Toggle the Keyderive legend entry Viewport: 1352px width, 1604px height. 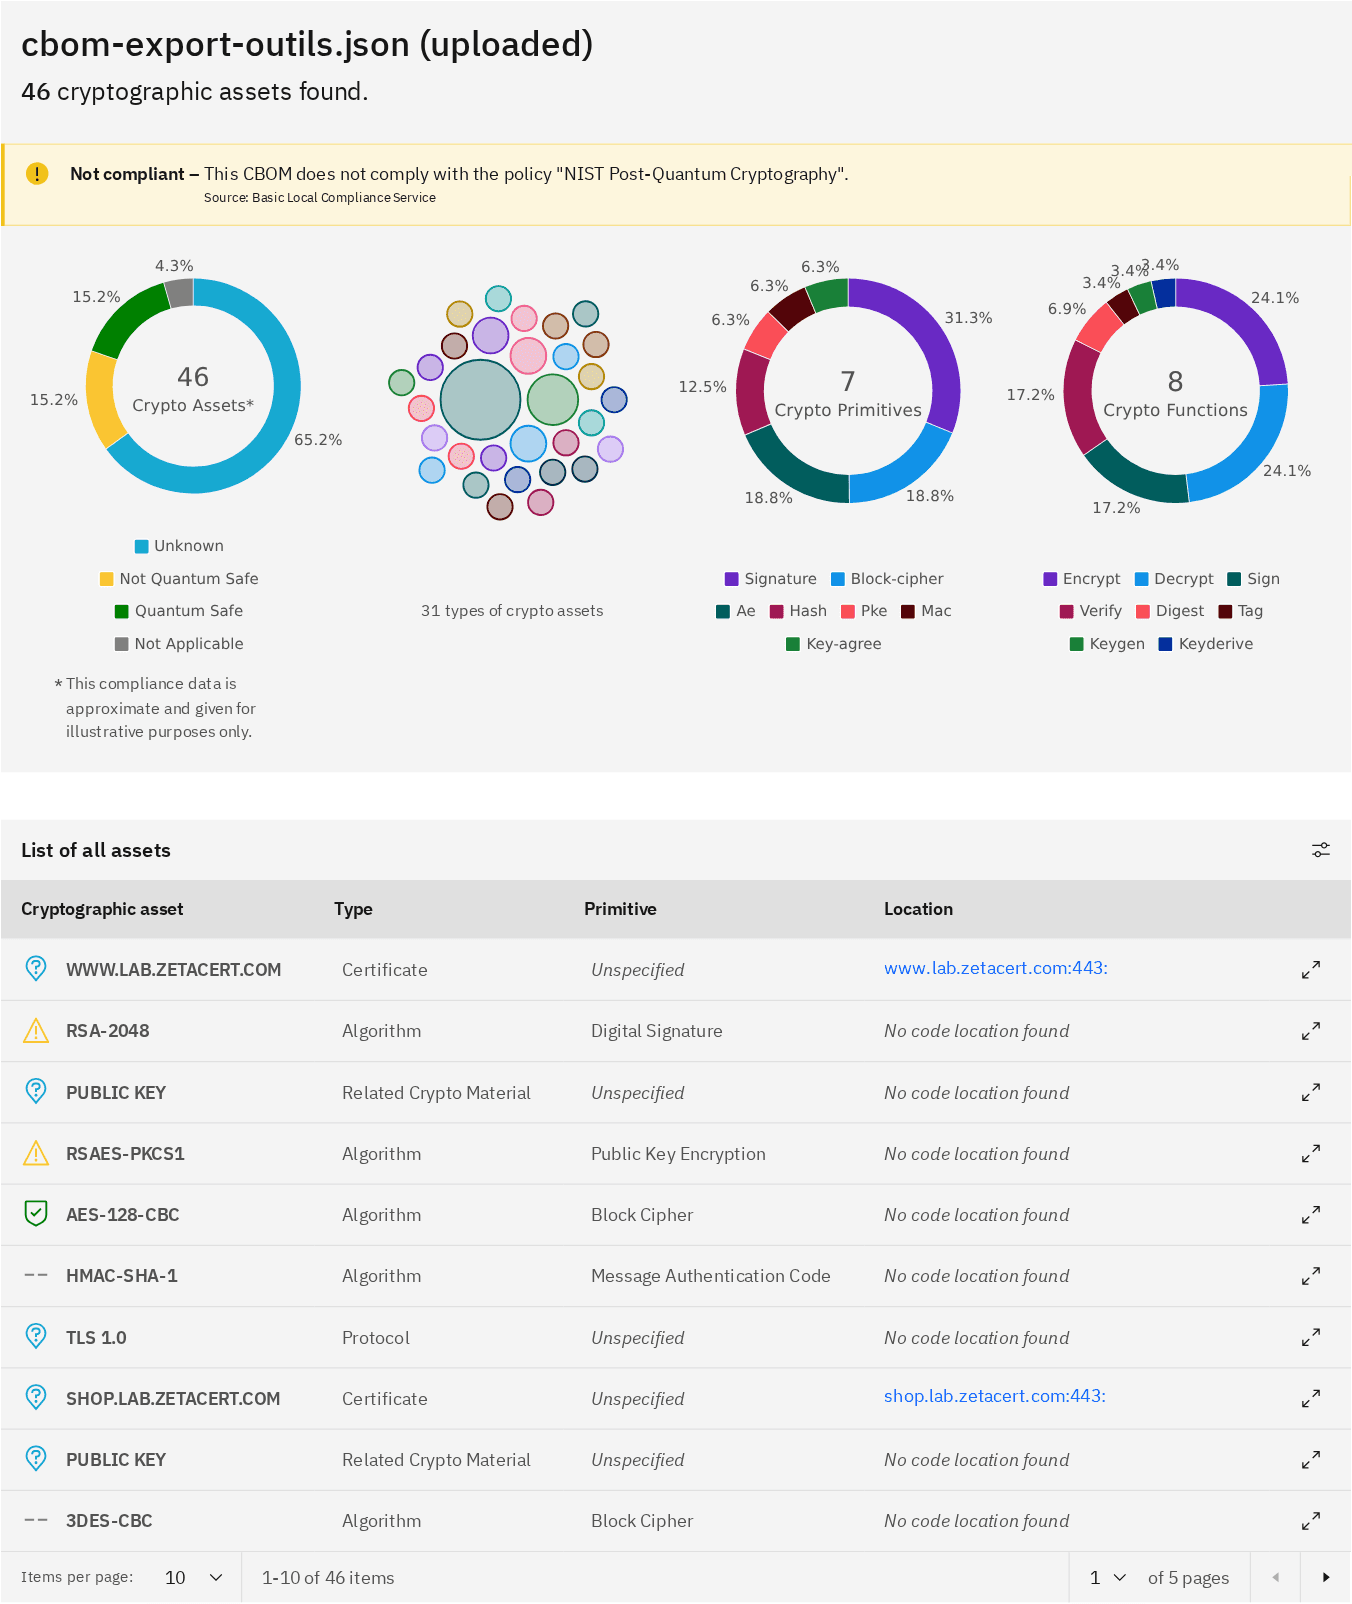[x=1206, y=644]
